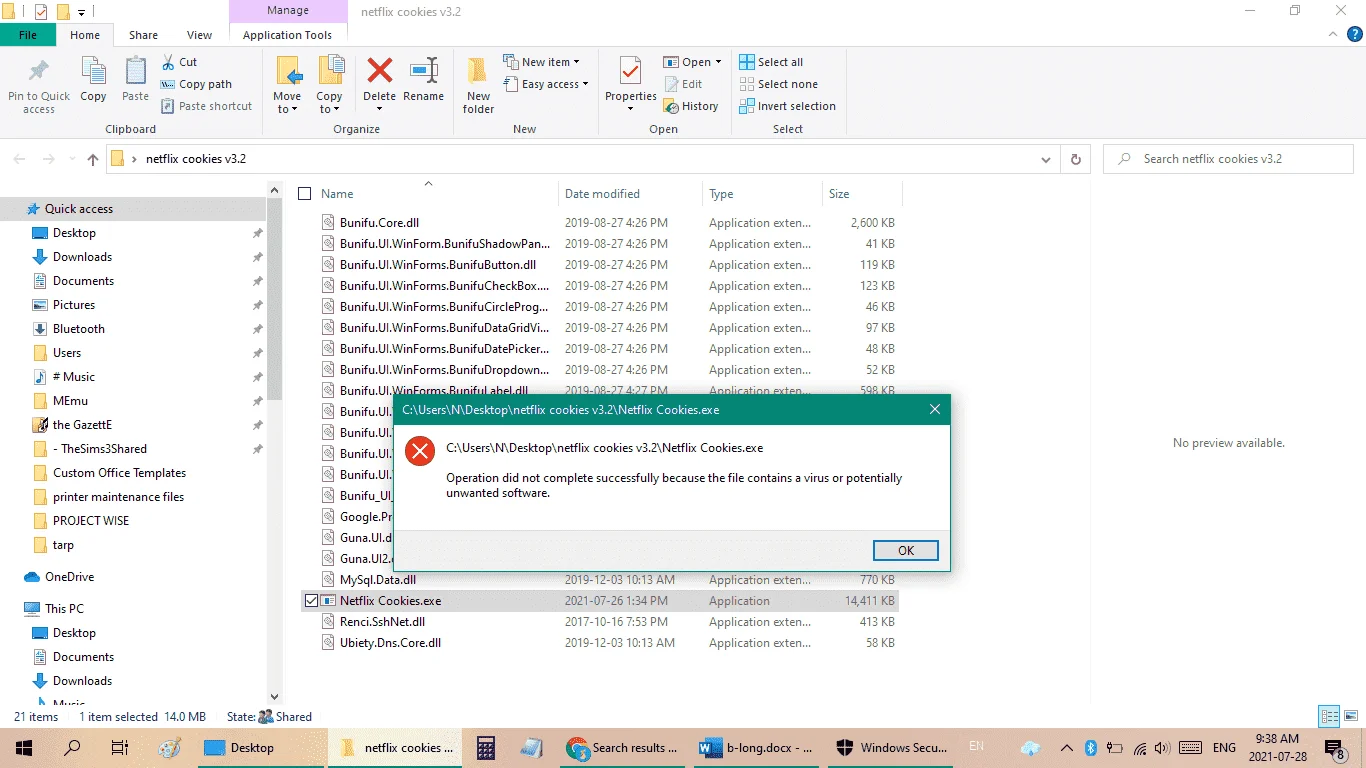This screenshot has height=768, width=1366.
Task: Expand the address bar history dropdown
Action: coord(1046,159)
